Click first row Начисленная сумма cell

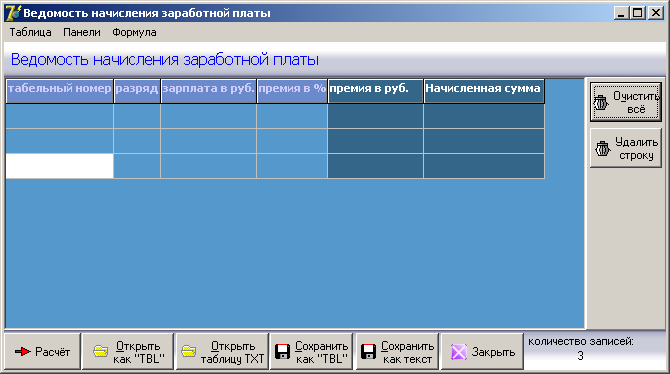click(x=484, y=116)
